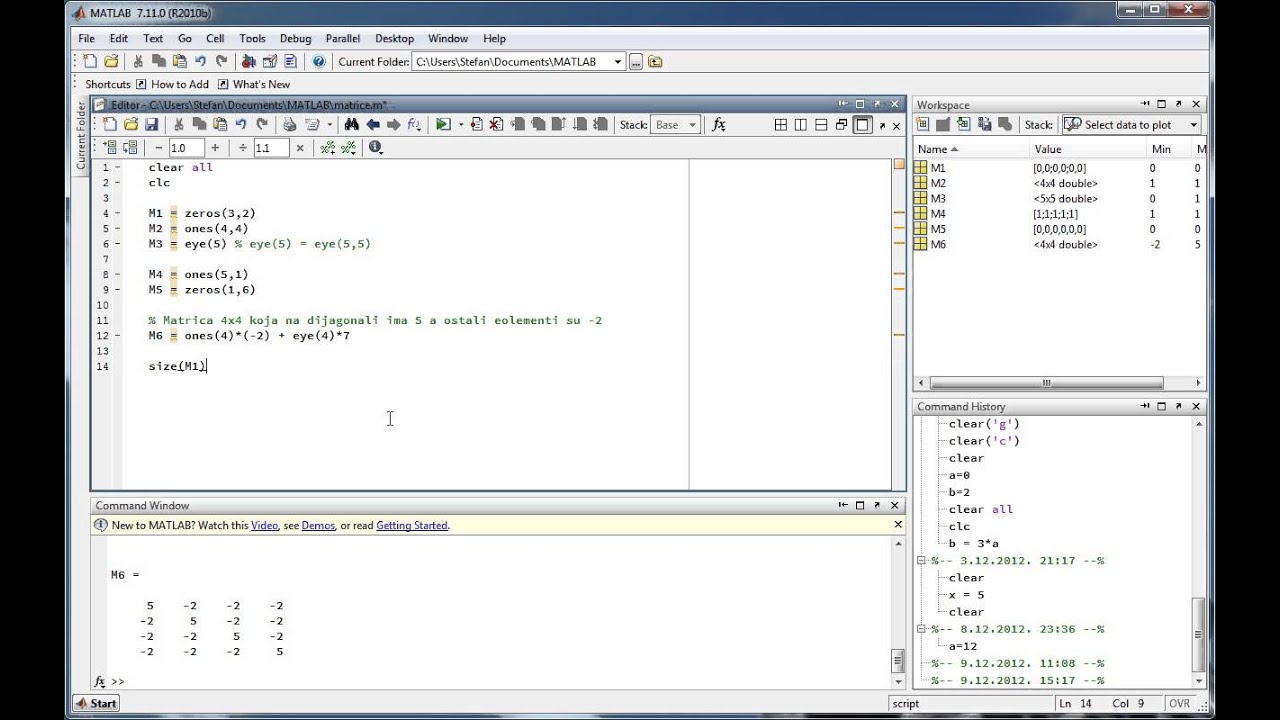Open Profiler icon in main toolbar

pos(290,62)
